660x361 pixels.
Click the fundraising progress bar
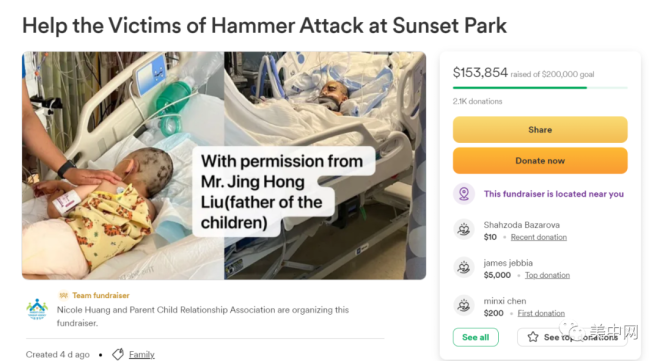click(x=540, y=88)
